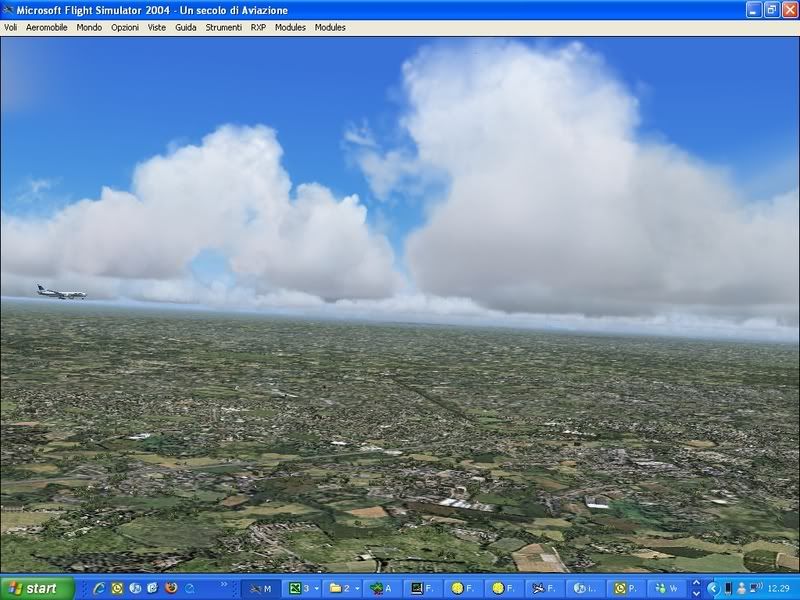Open the Aeromobile menu
Screen dimensions: 800x600
tap(46, 28)
